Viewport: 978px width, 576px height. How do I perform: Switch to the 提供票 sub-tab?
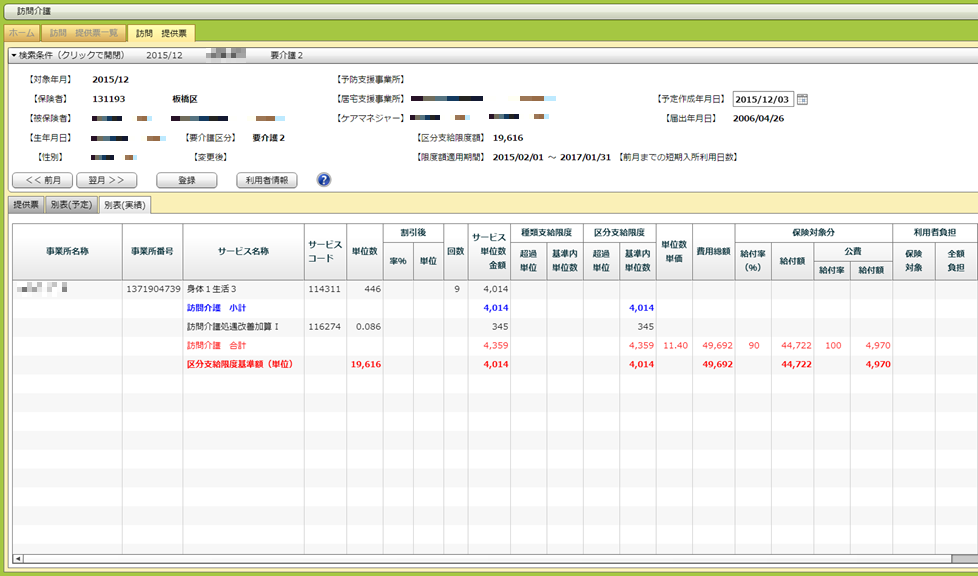click(25, 205)
